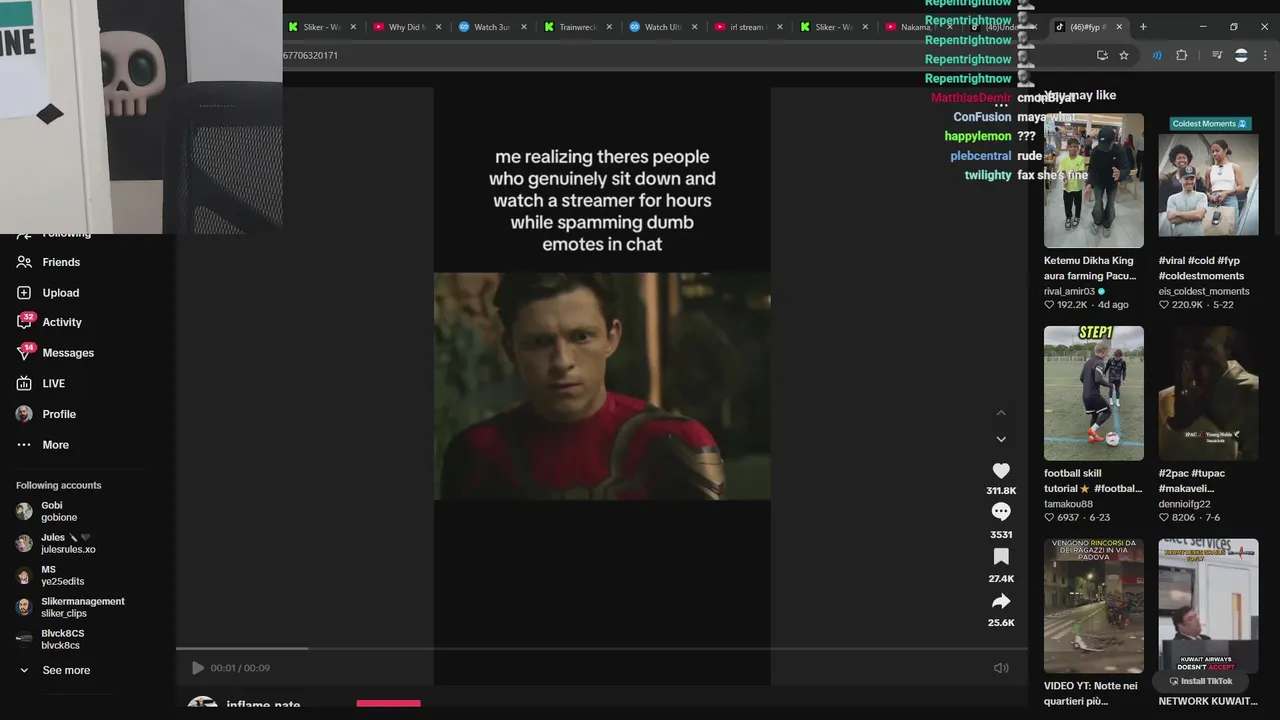This screenshot has width=1280, height=720.
Task: Open comments via the 3531 speech bubble
Action: [1001, 512]
